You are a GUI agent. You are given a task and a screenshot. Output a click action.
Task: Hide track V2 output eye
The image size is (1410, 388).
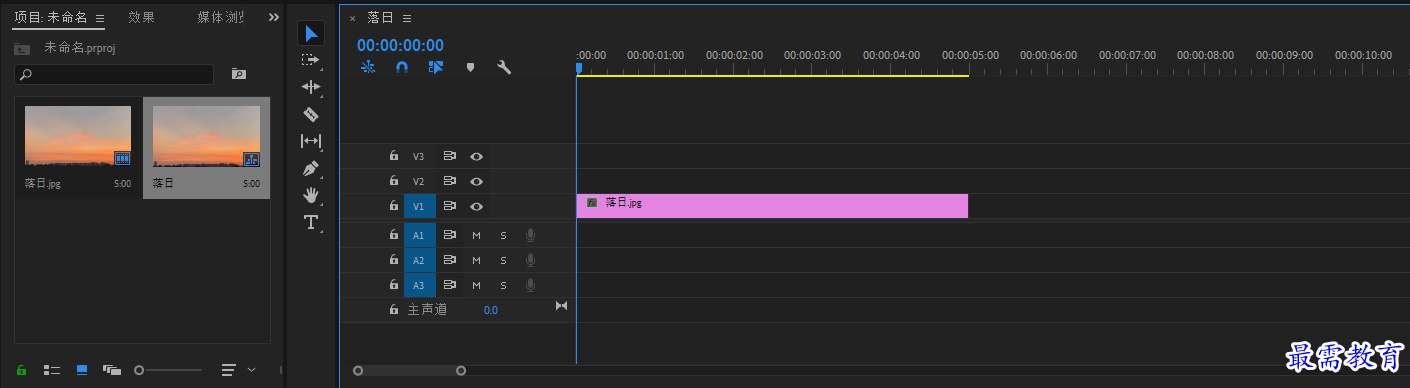point(477,181)
